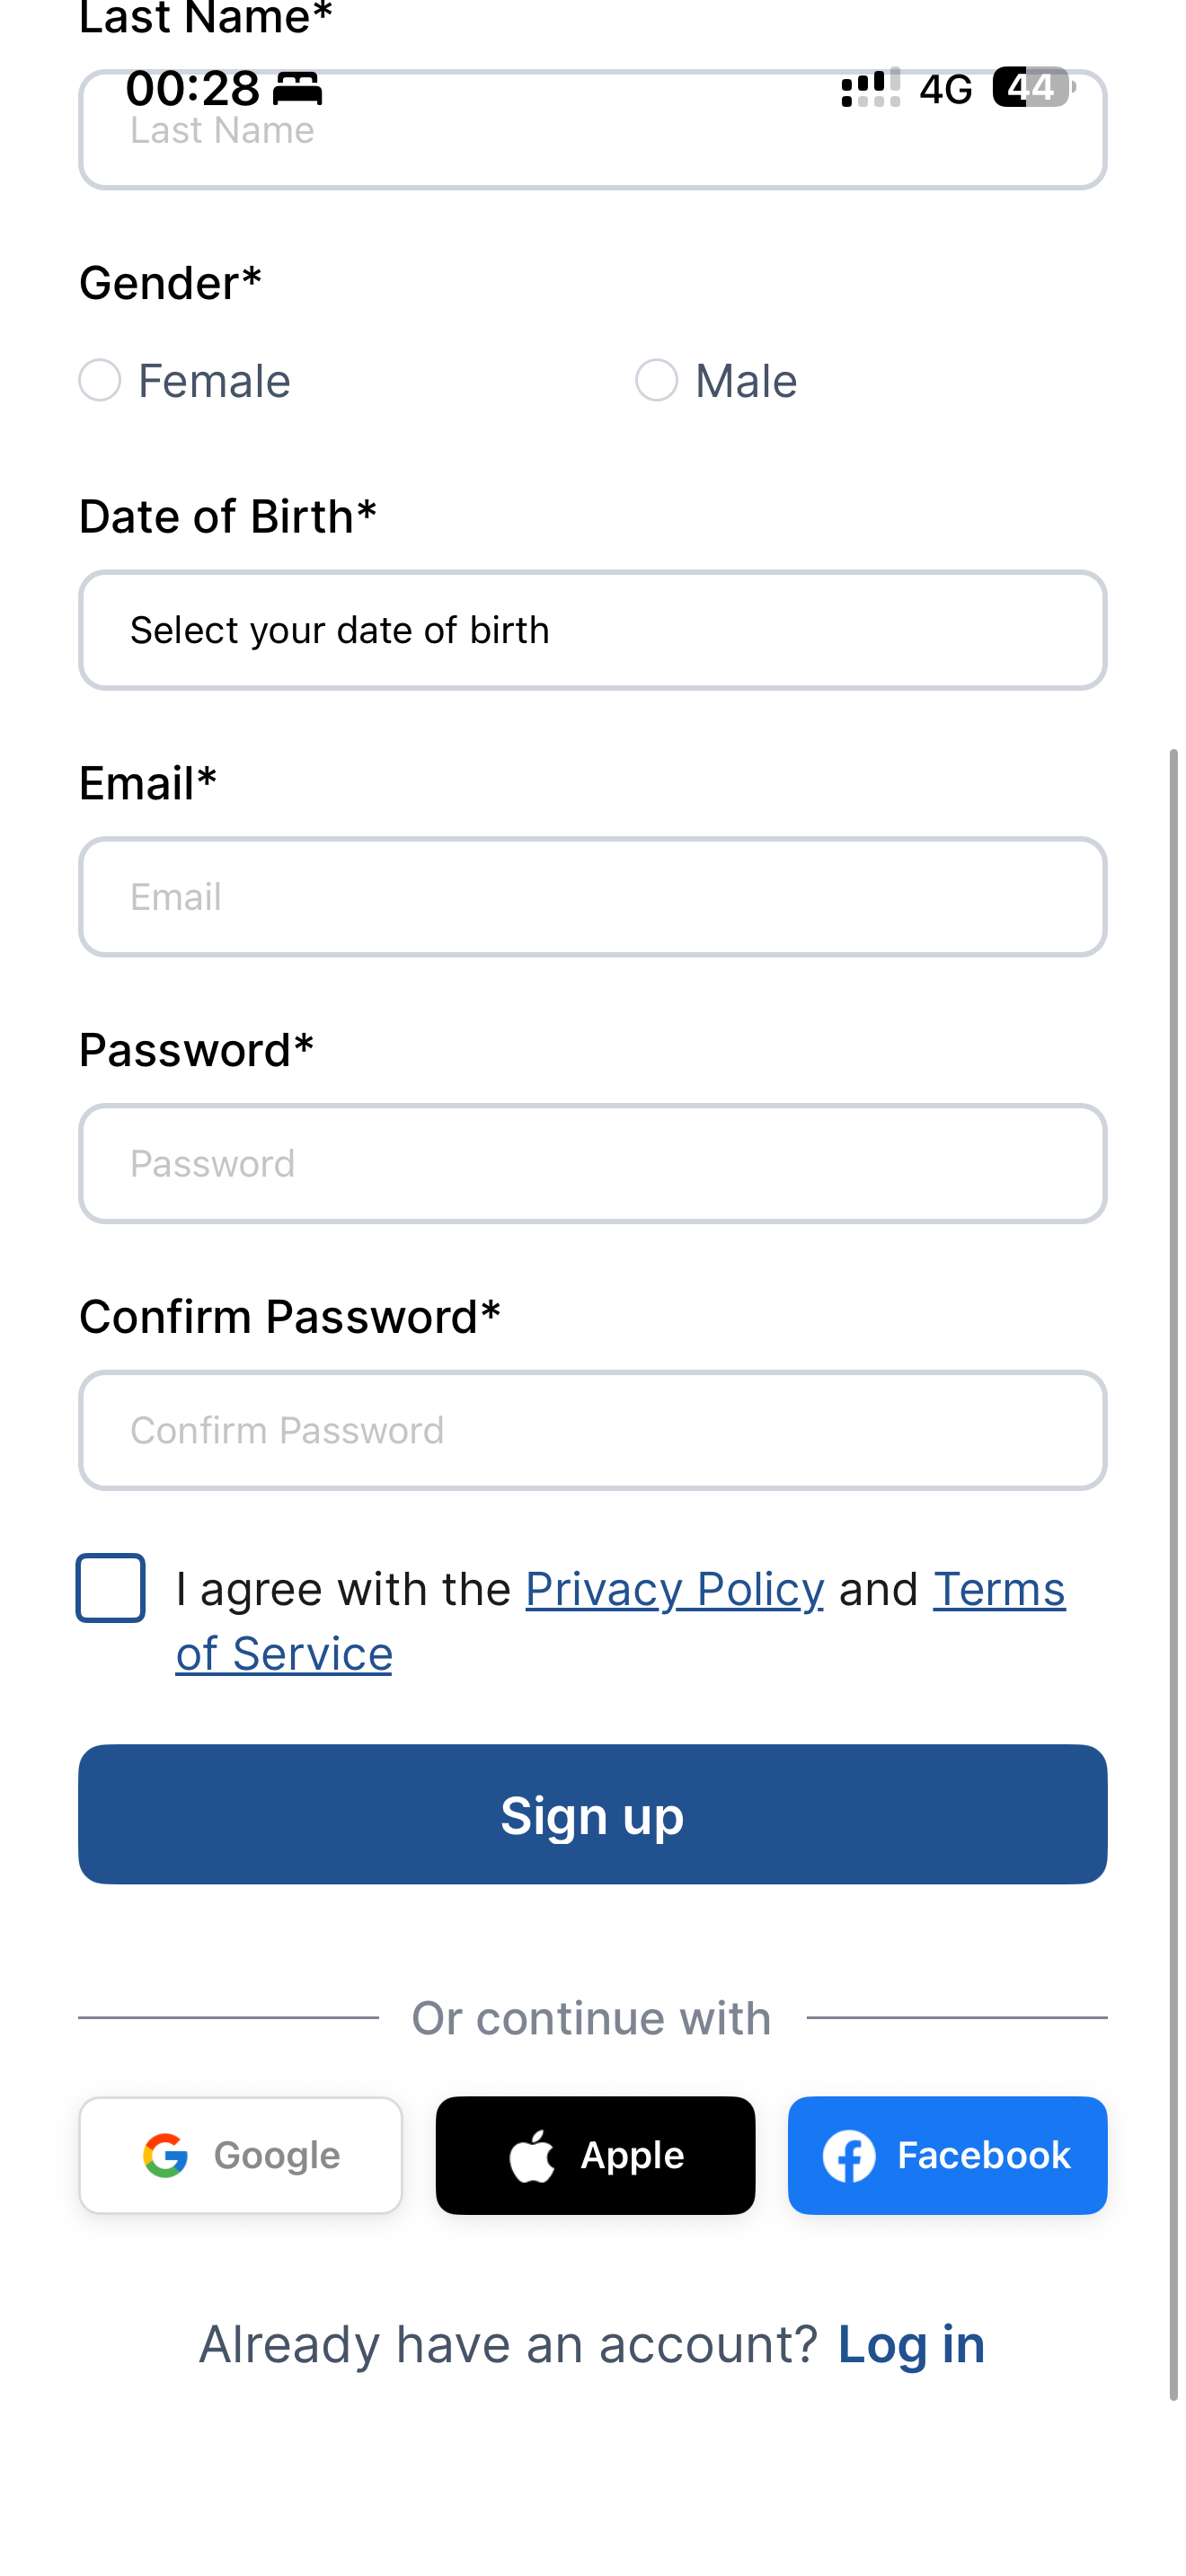Open the date of birth picker
The width and height of the screenshot is (1186, 2576).
pos(593,630)
